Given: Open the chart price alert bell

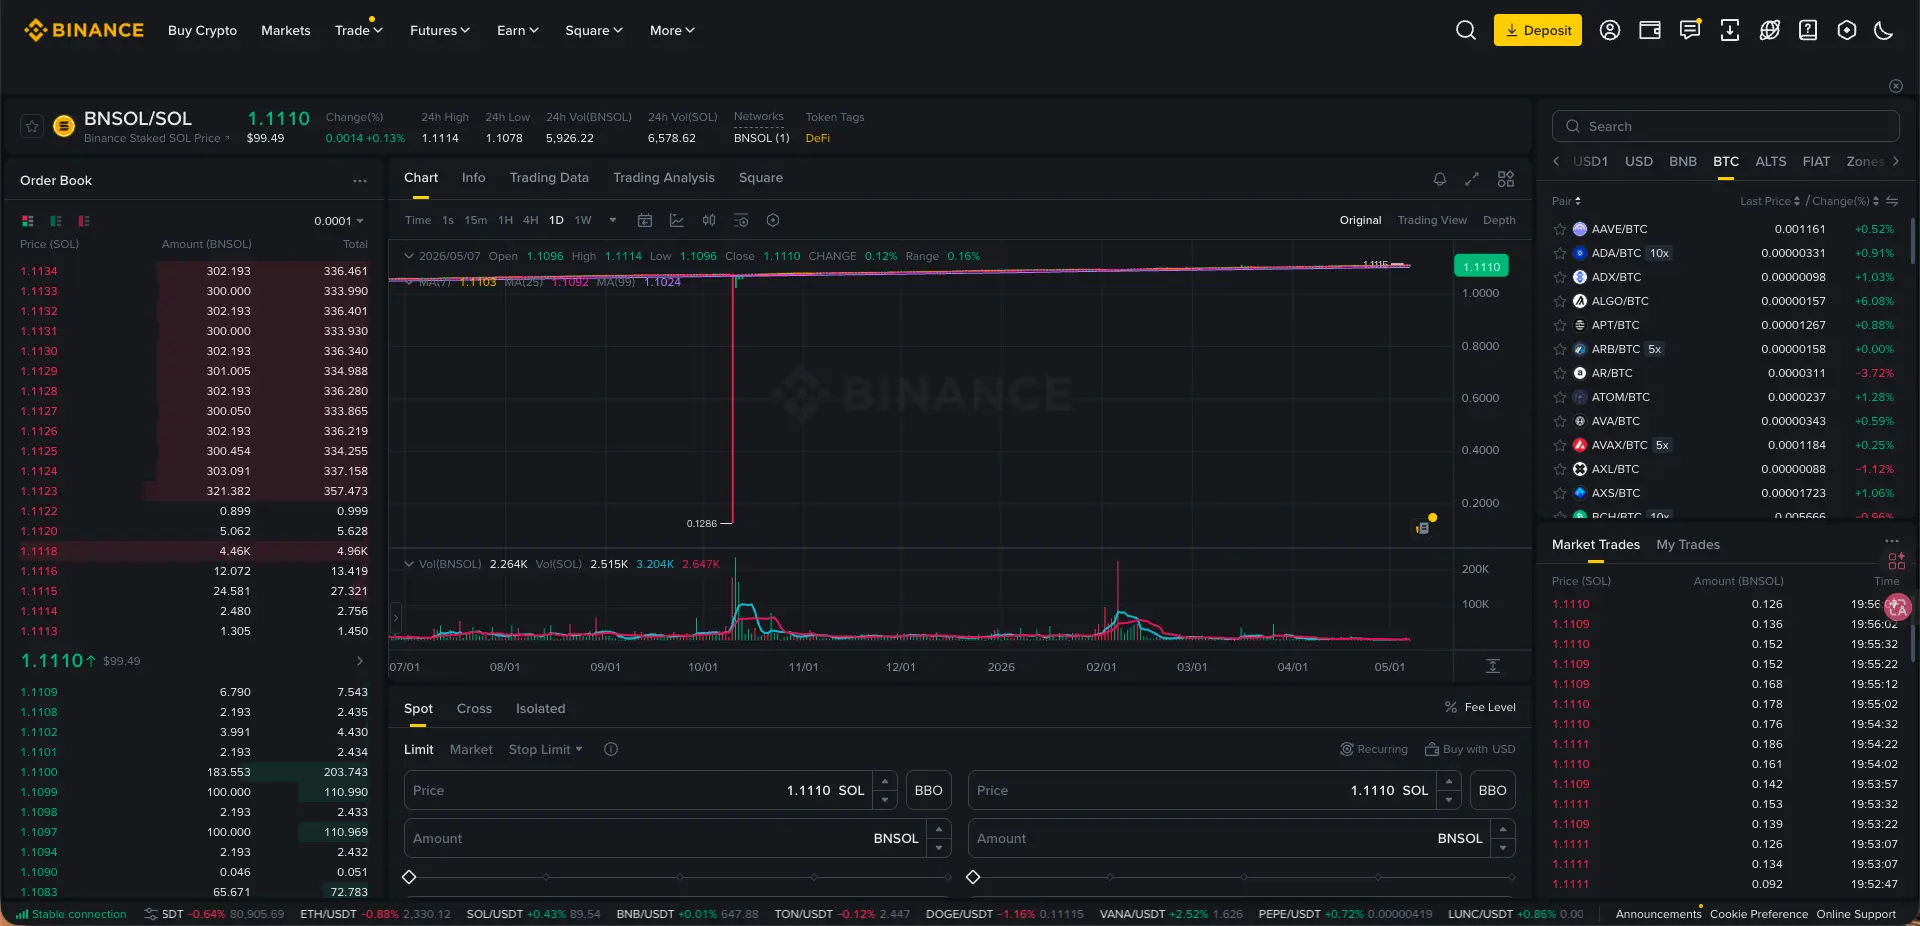Looking at the screenshot, I should click(x=1440, y=179).
